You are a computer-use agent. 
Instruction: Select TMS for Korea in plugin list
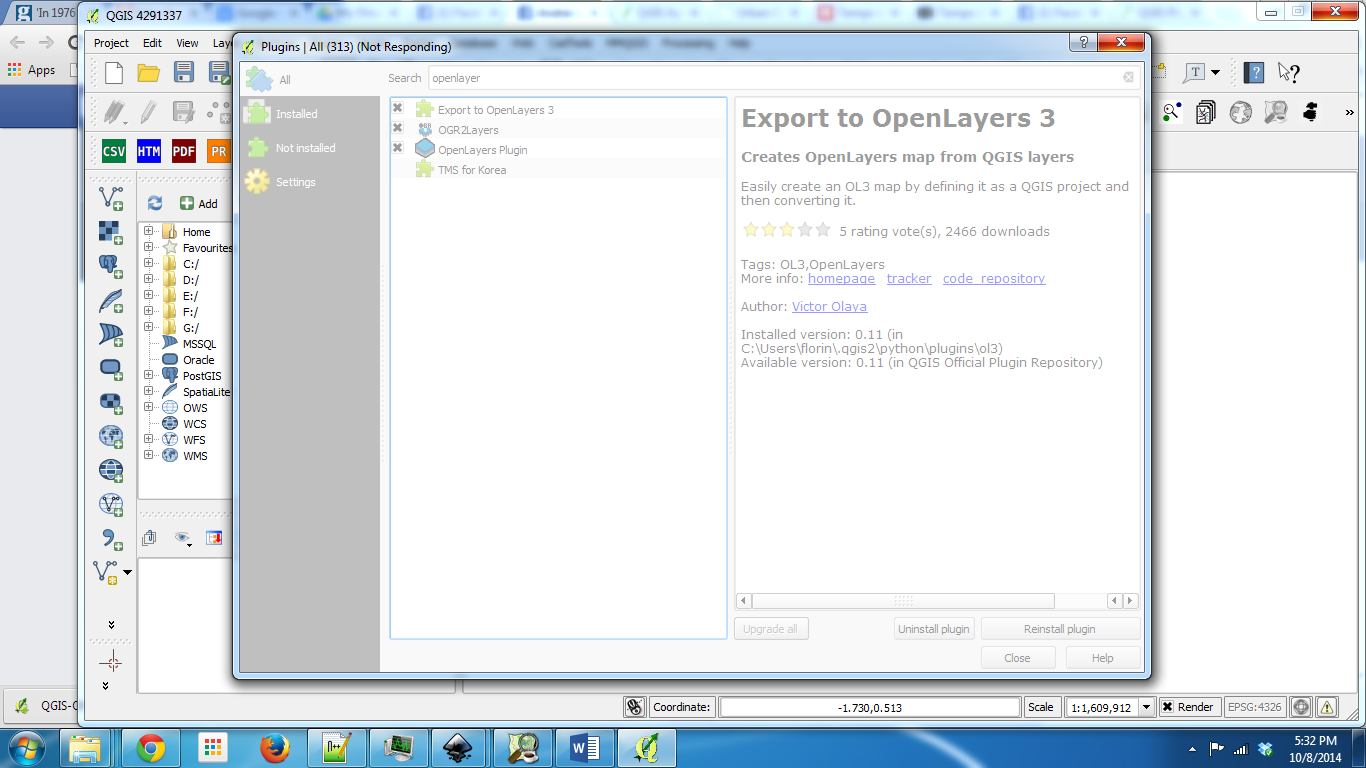472,170
